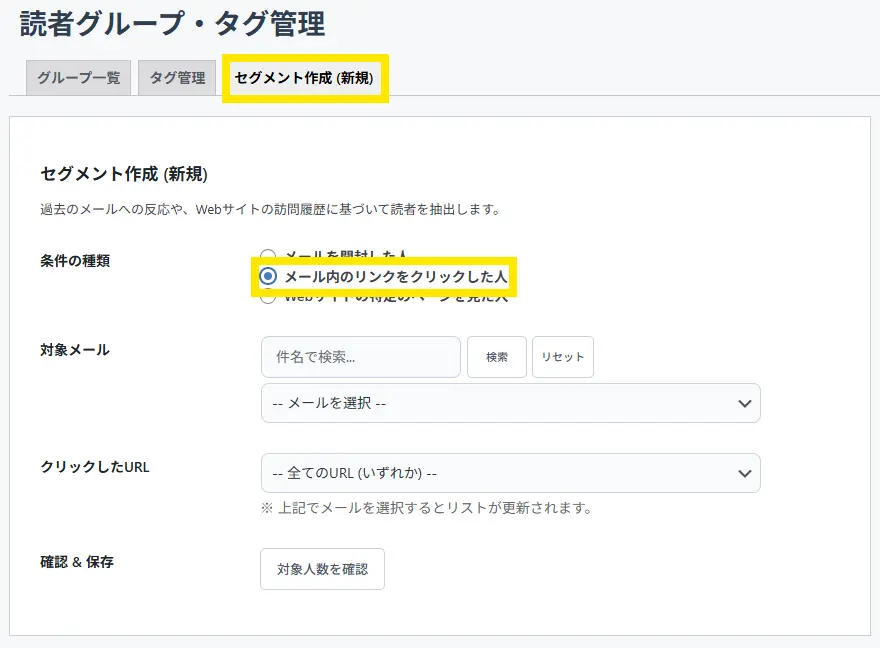Click the クリックしたURL field label

[x=95, y=467]
